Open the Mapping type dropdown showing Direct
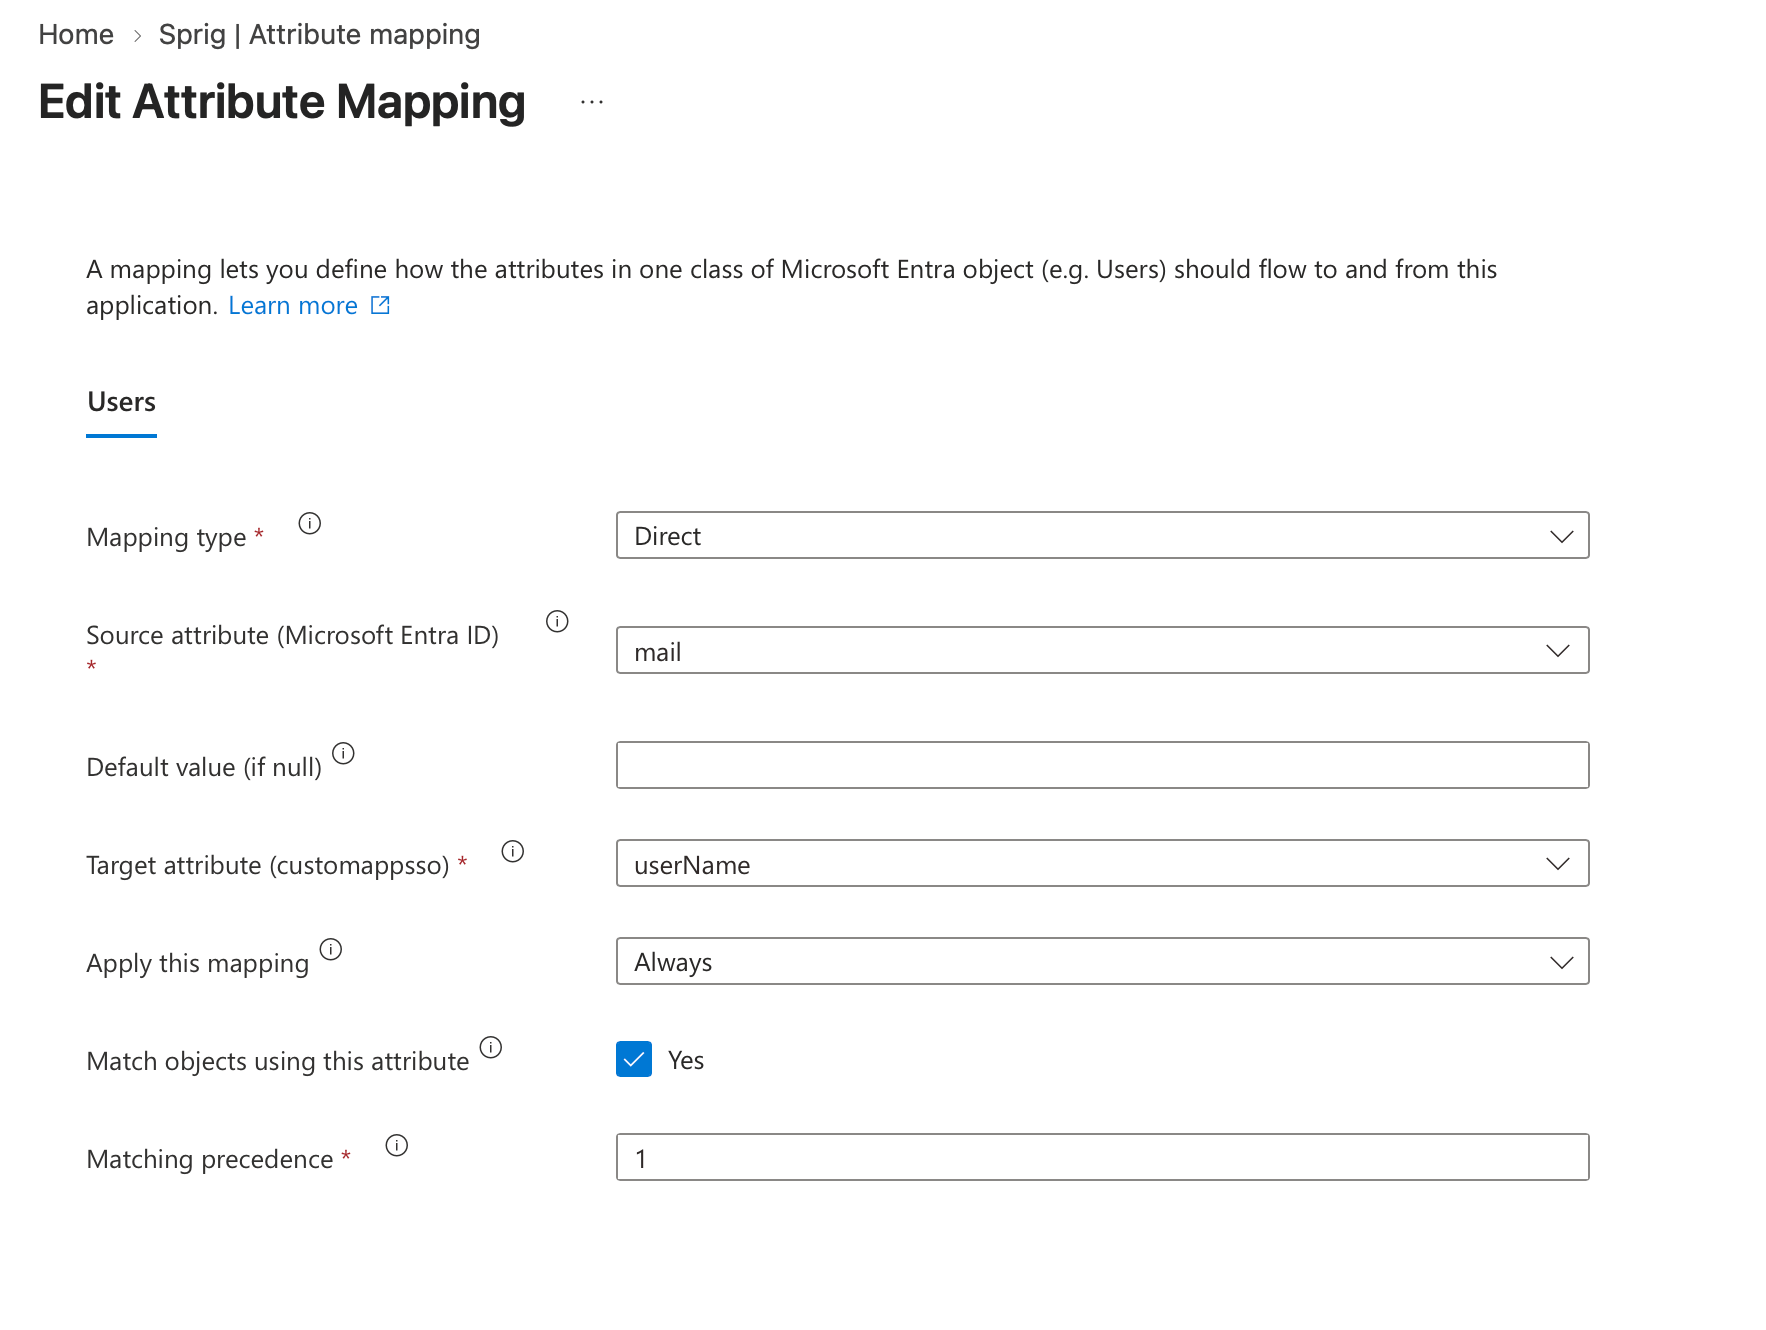Image resolution: width=1766 pixels, height=1330 pixels. coord(1102,535)
